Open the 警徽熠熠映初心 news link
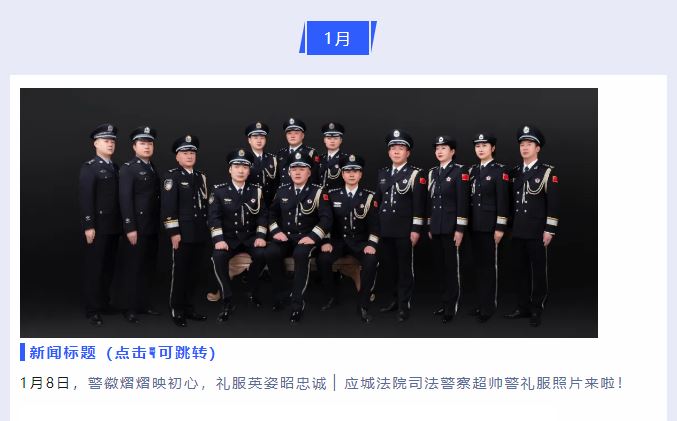The height and width of the screenshot is (421, 677). 143,383
